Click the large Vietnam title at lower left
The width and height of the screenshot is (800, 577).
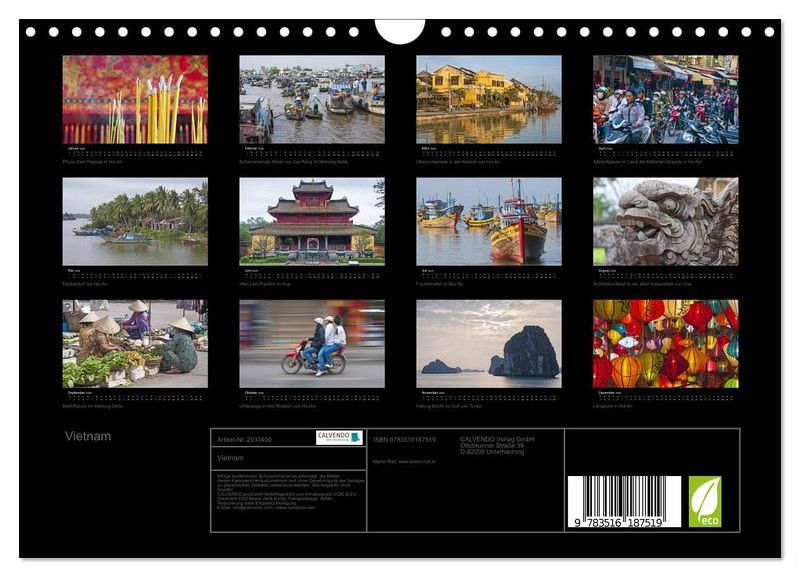point(88,436)
